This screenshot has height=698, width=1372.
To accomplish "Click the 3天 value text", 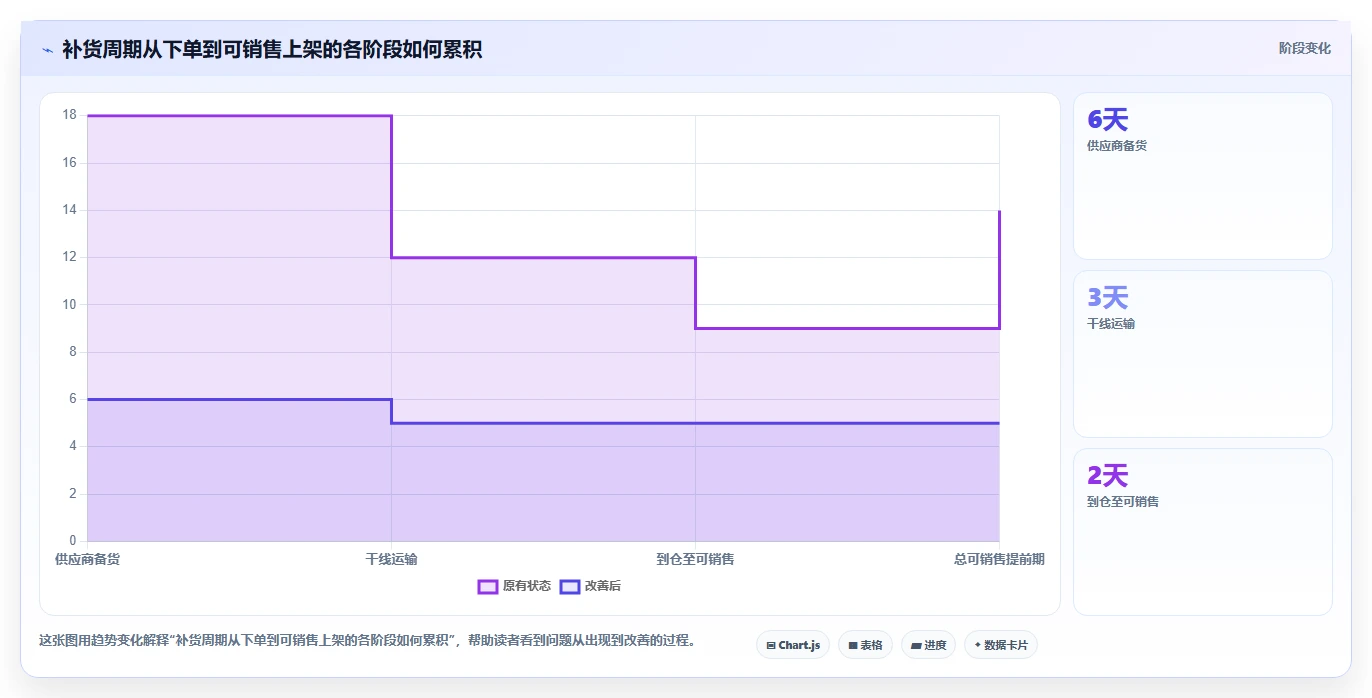I will click(x=1107, y=297).
